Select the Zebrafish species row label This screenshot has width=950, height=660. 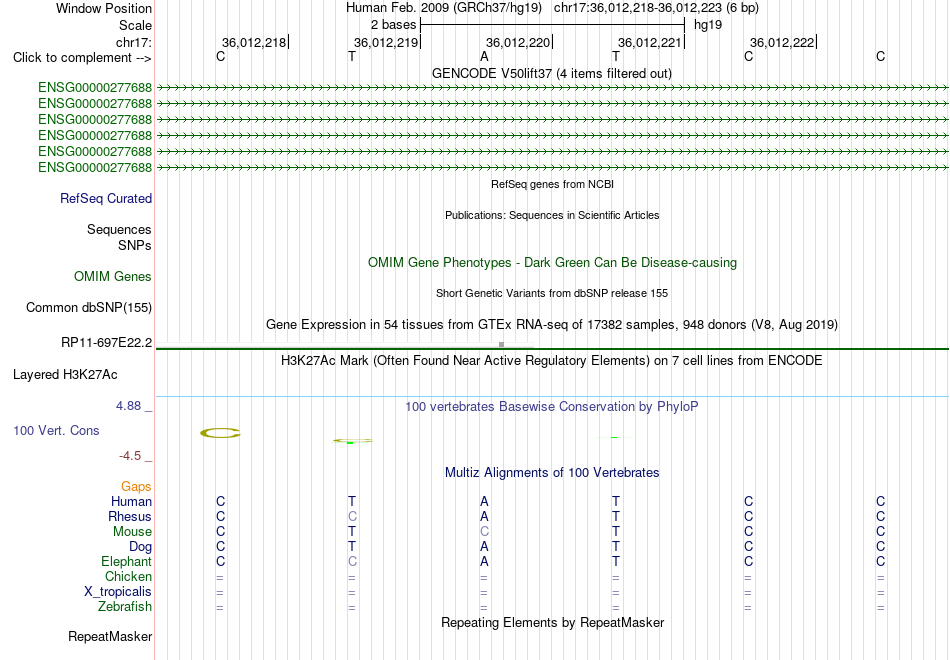click(125, 606)
